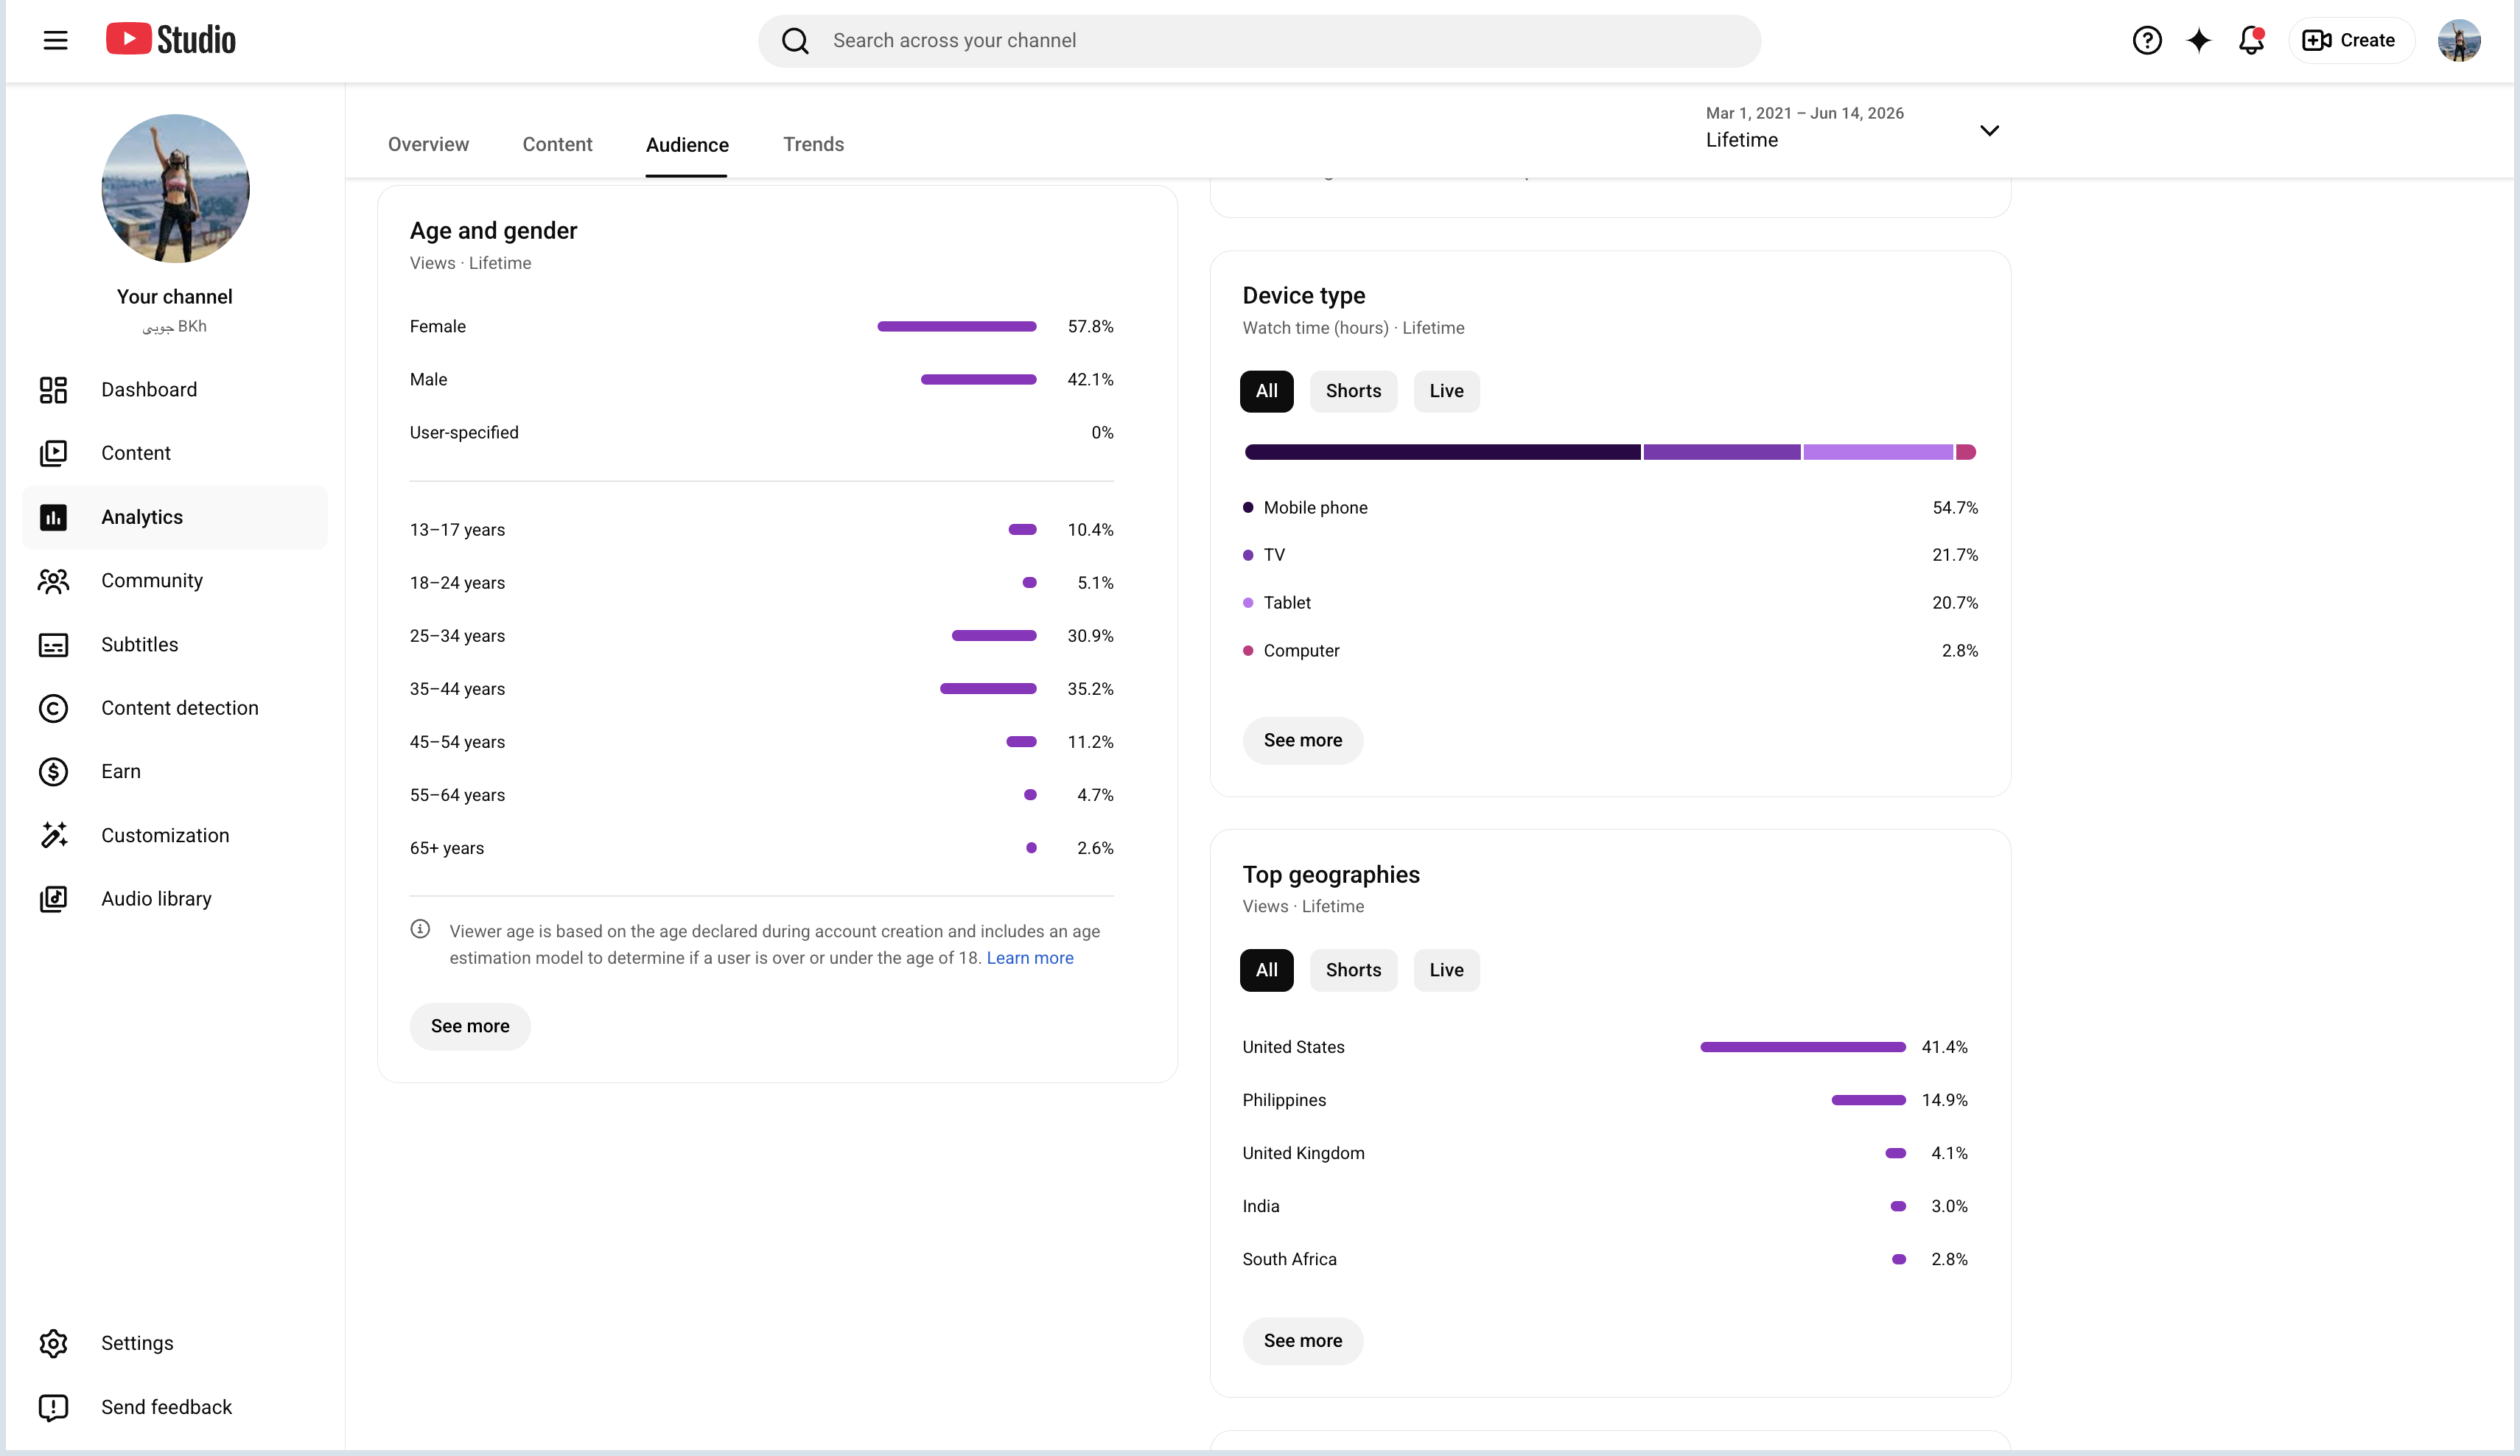Click the Analytics bar chart icon

53,517
